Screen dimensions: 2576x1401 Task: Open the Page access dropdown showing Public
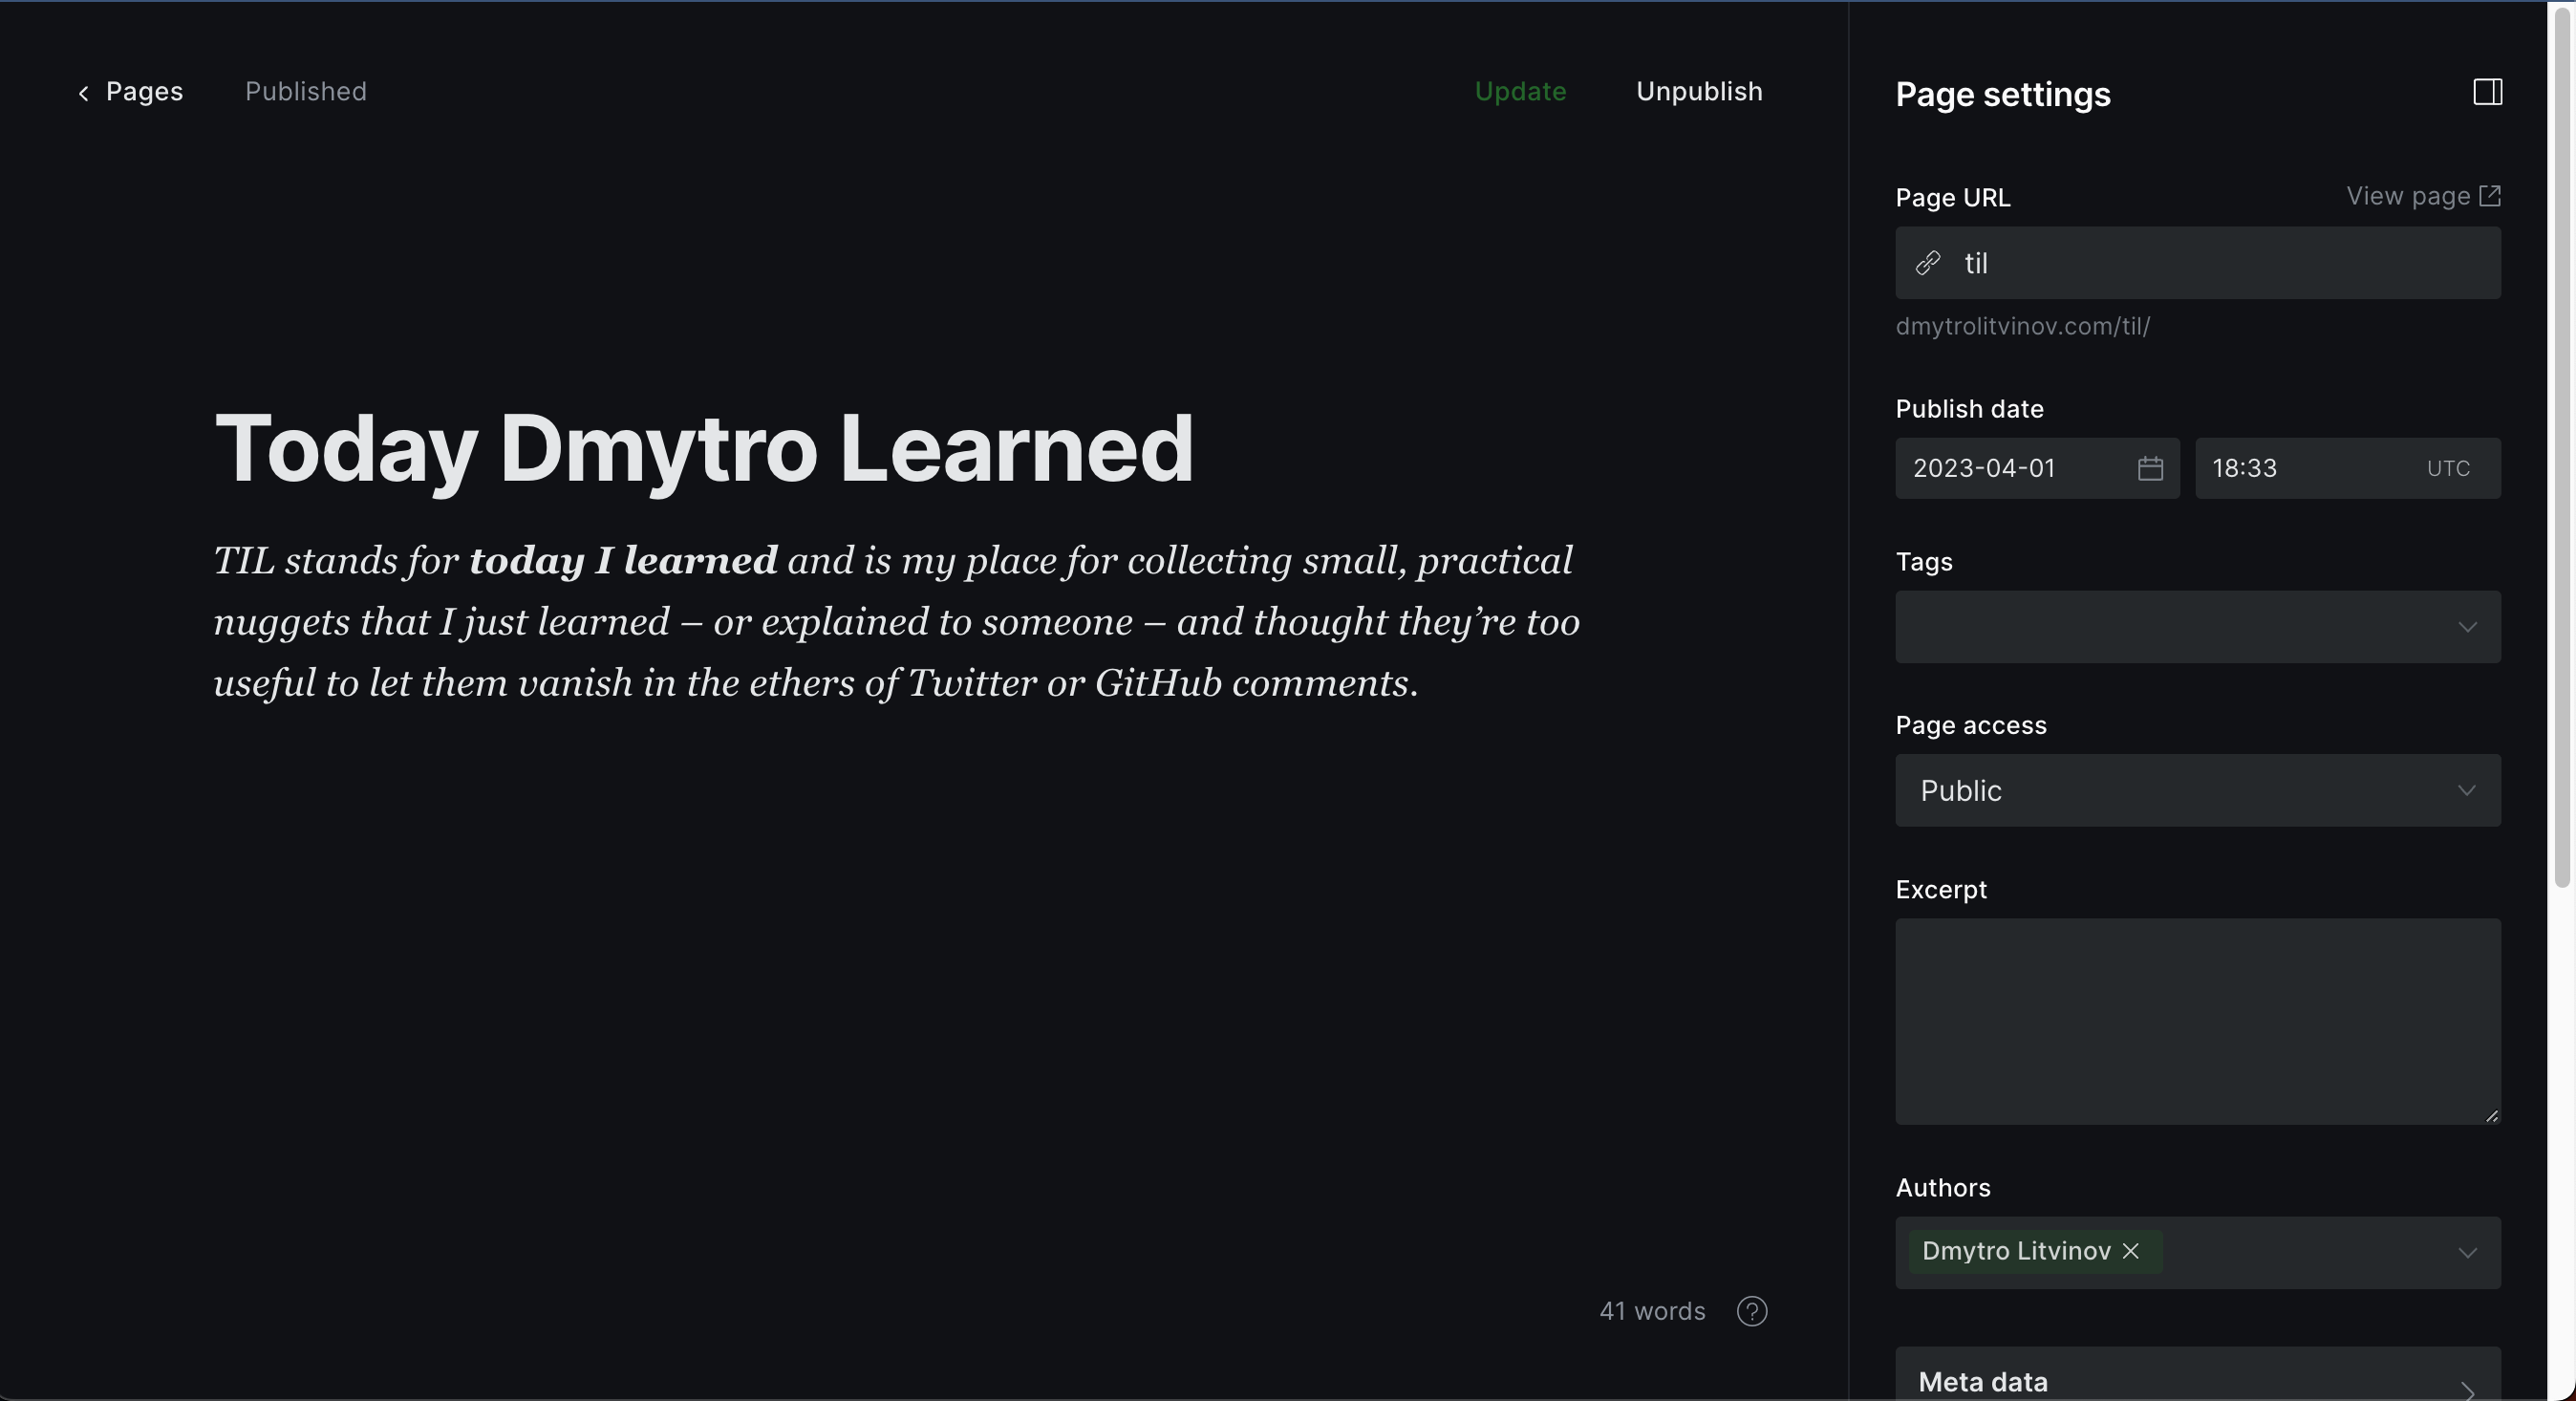pyautogui.click(x=2196, y=790)
